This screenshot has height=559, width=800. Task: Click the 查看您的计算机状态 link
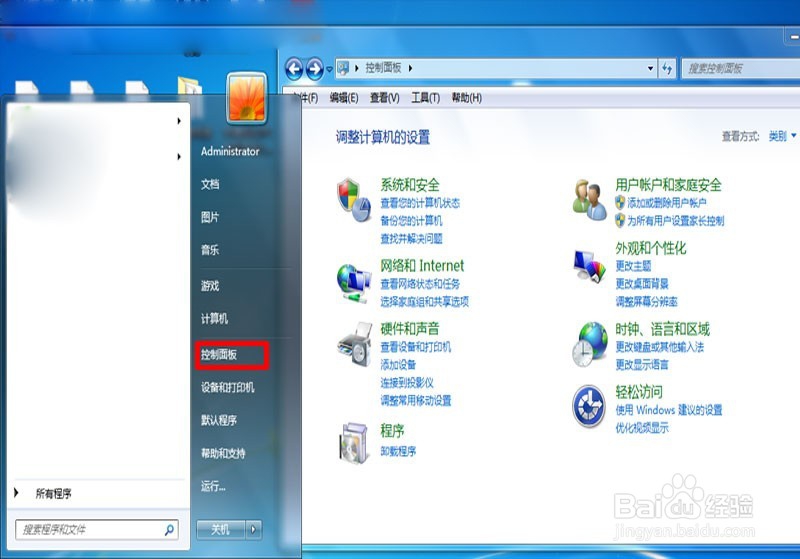(420, 203)
